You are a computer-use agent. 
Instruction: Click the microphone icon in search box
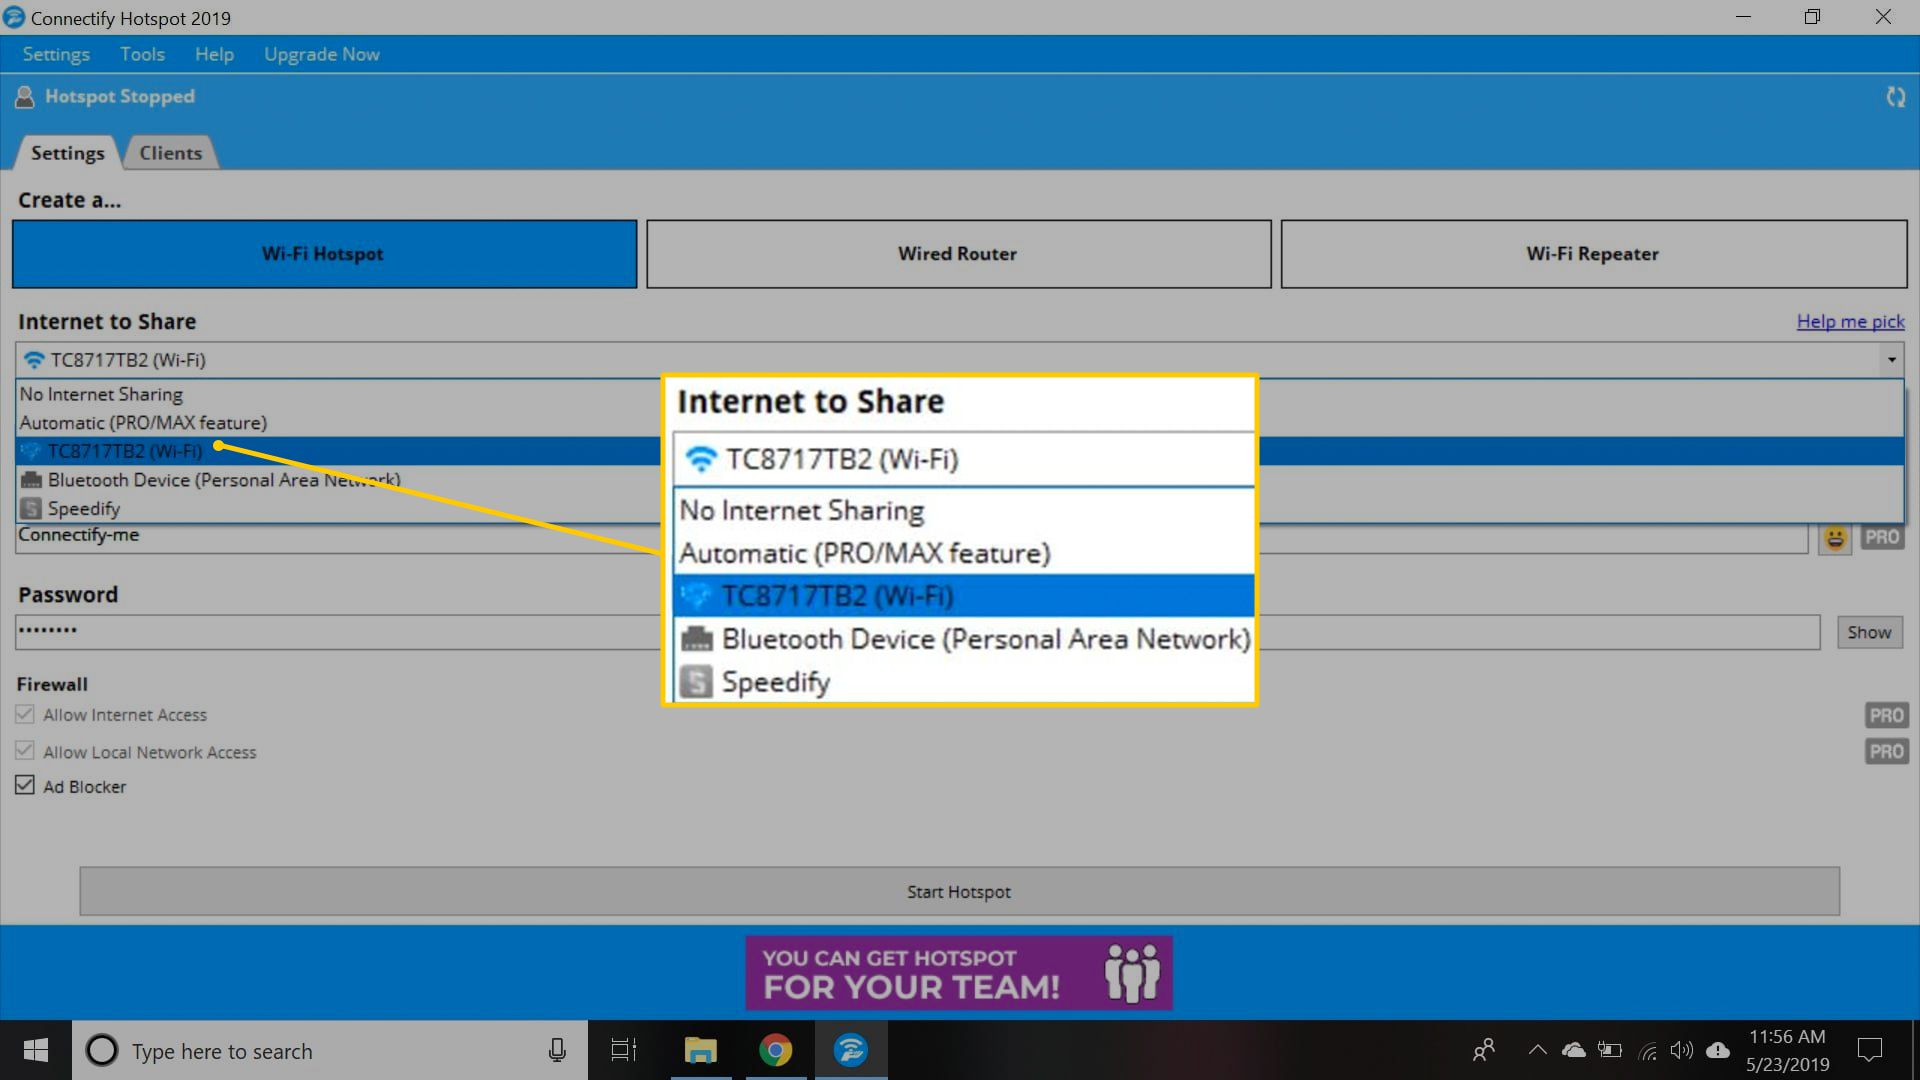[557, 1050]
